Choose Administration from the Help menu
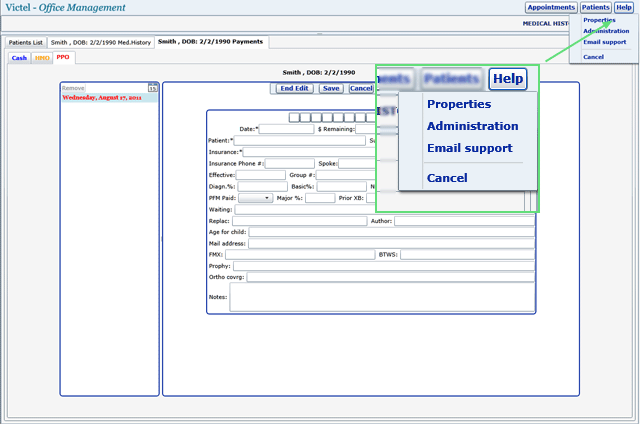Image resolution: width=640 pixels, height=424 pixels. pyautogui.click(x=606, y=31)
